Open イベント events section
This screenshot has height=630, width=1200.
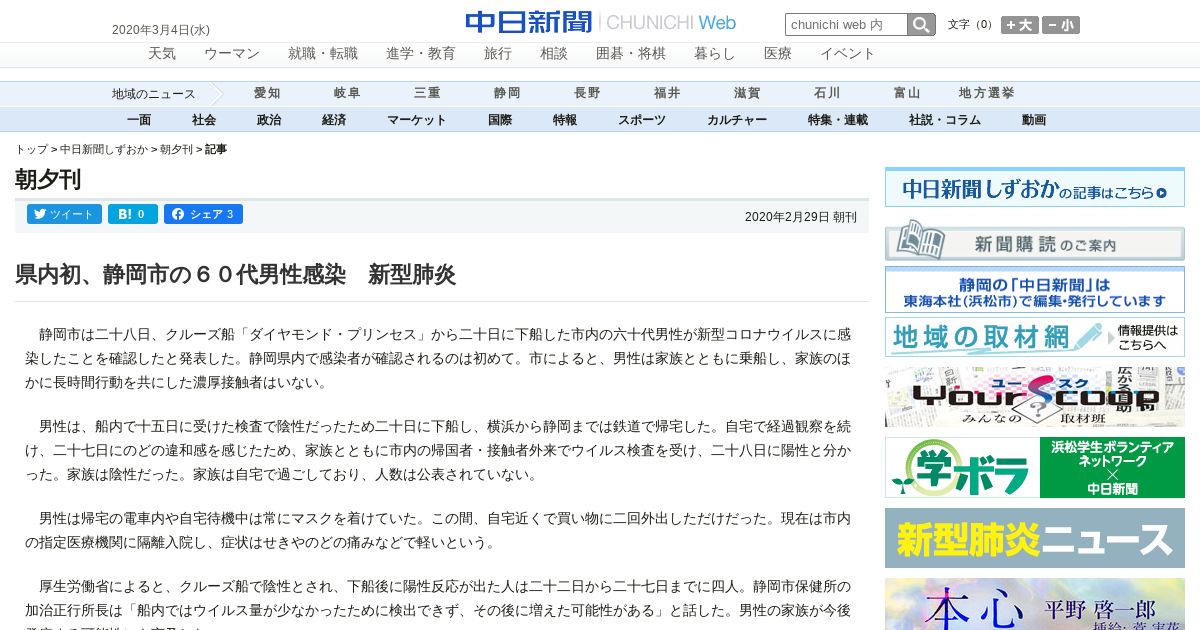(x=848, y=54)
